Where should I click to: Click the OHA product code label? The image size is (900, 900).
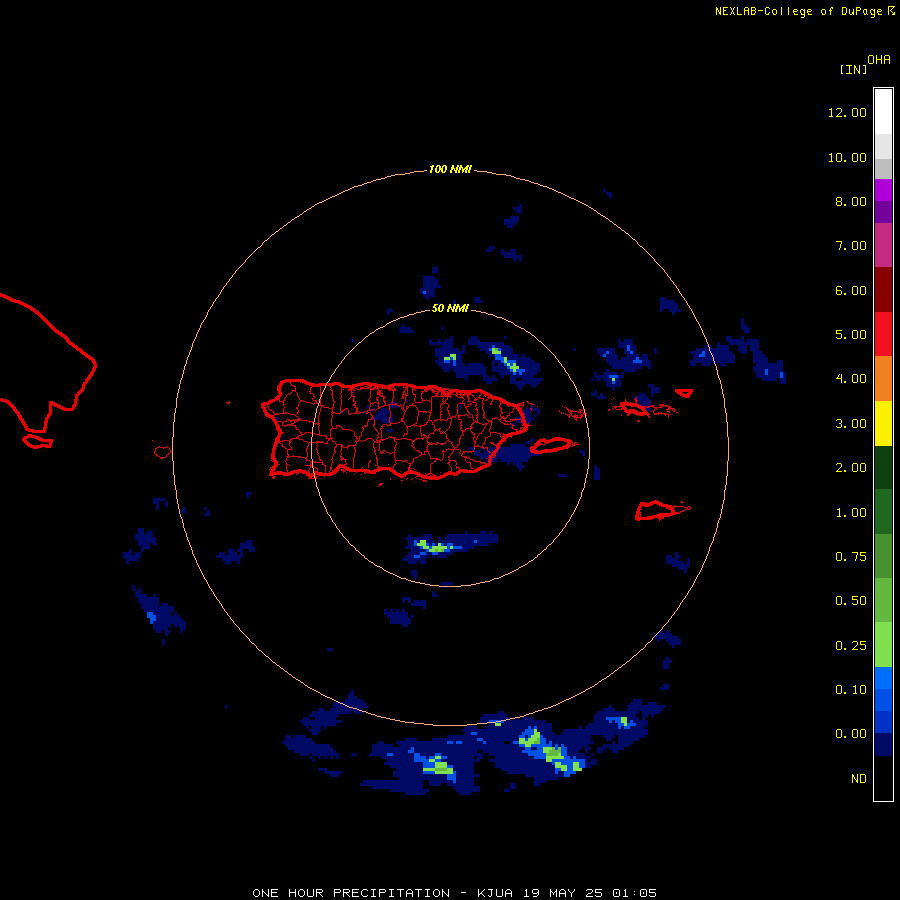point(879,59)
